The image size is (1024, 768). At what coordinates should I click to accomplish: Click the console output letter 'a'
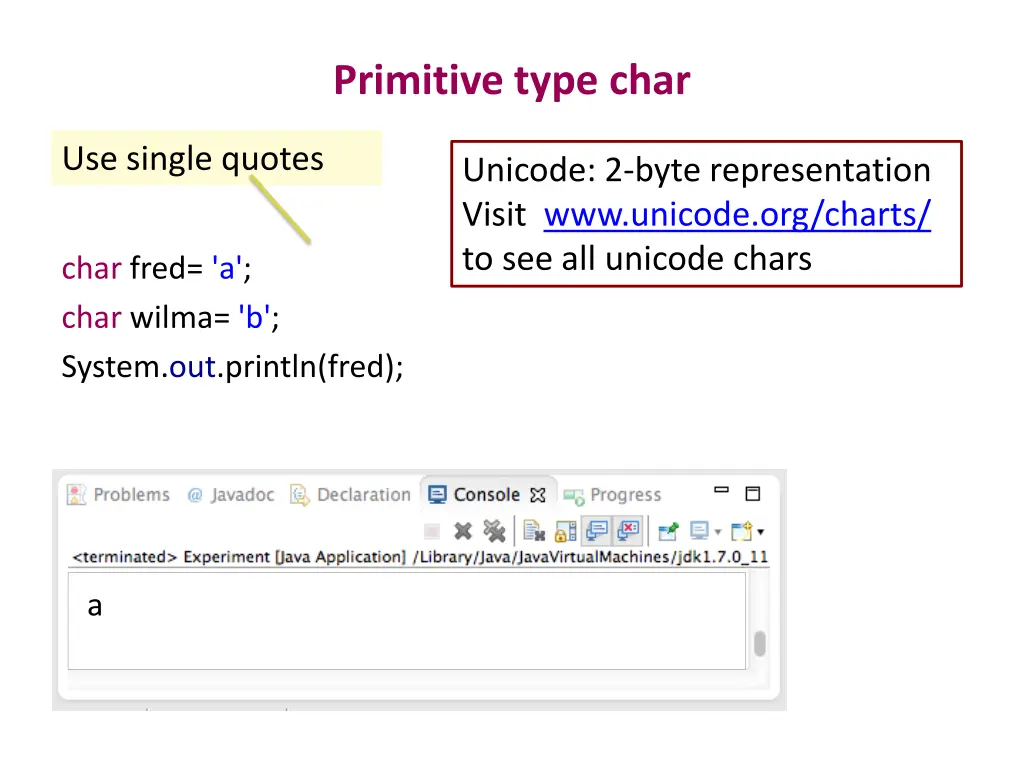95,607
